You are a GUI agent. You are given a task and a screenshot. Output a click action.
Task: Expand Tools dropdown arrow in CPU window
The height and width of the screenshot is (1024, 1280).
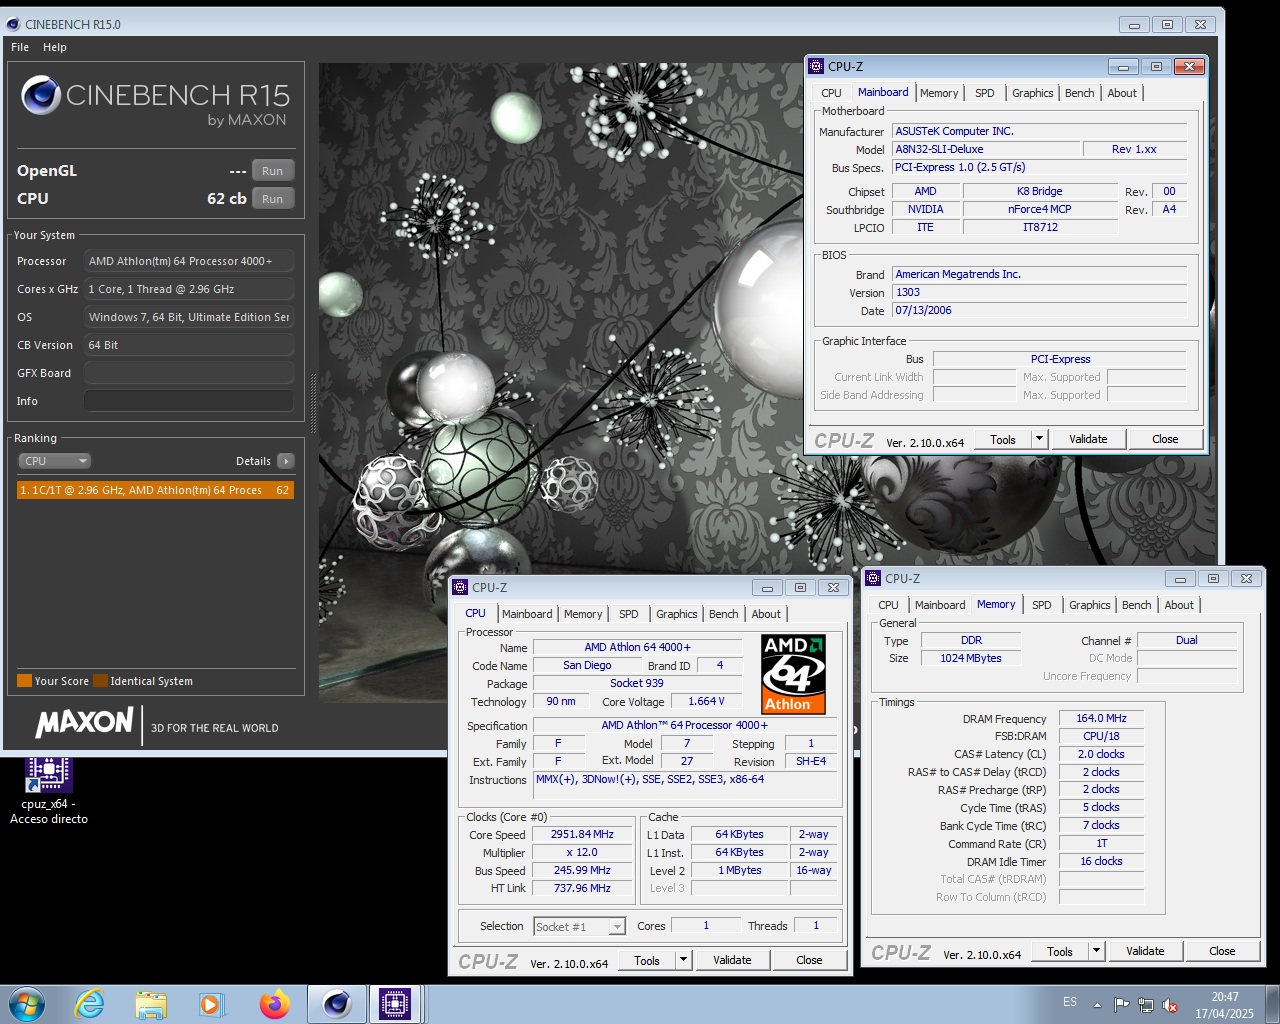(x=683, y=960)
